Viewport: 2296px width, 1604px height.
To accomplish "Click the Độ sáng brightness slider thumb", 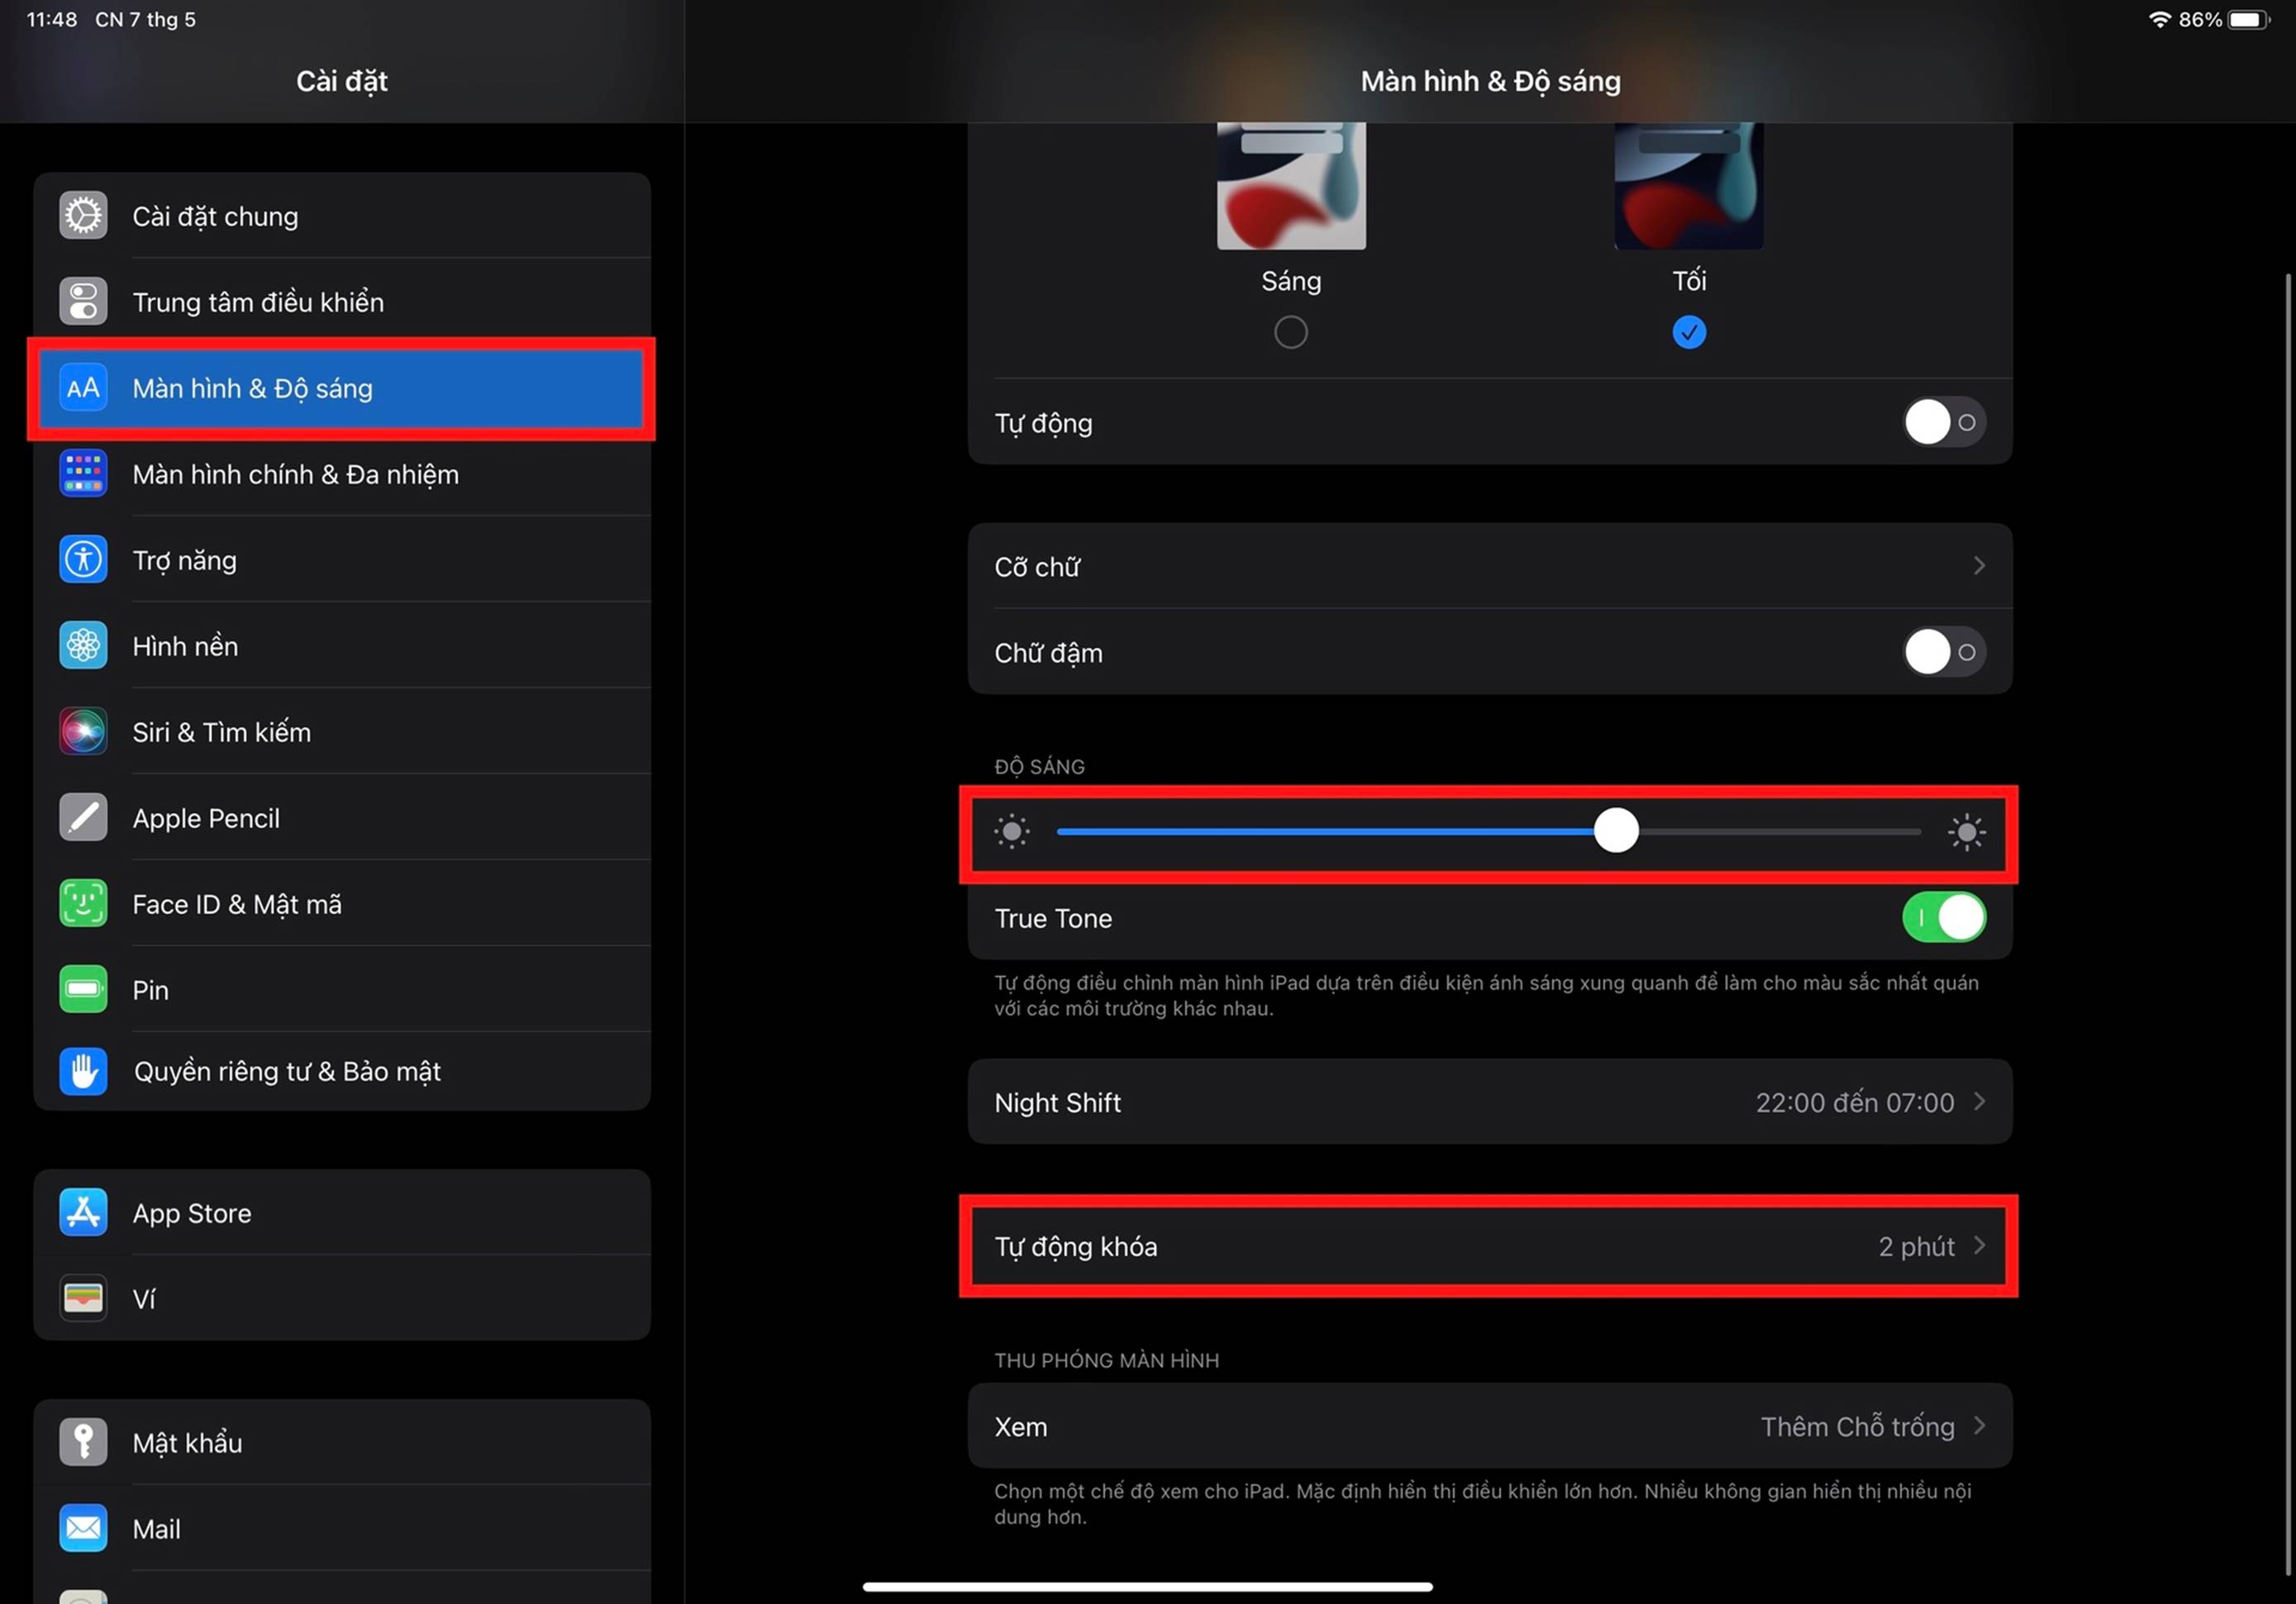I will pyautogui.click(x=1615, y=831).
